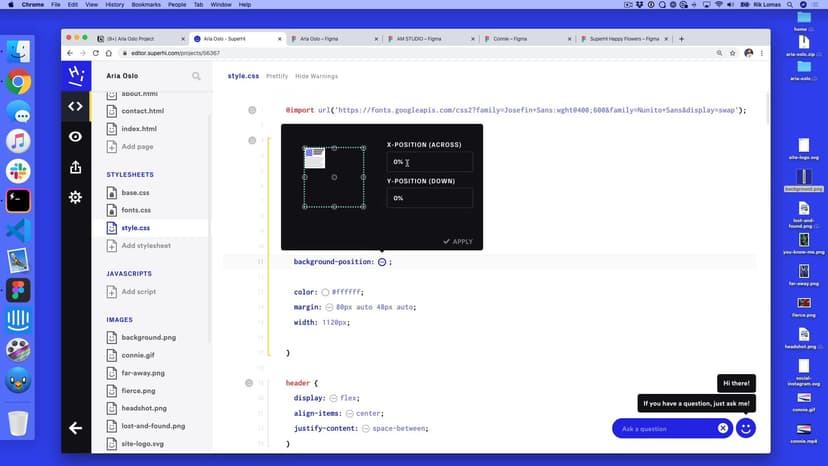Open project settings gear icon
Image resolution: width=828 pixels, height=466 pixels.
point(75,197)
